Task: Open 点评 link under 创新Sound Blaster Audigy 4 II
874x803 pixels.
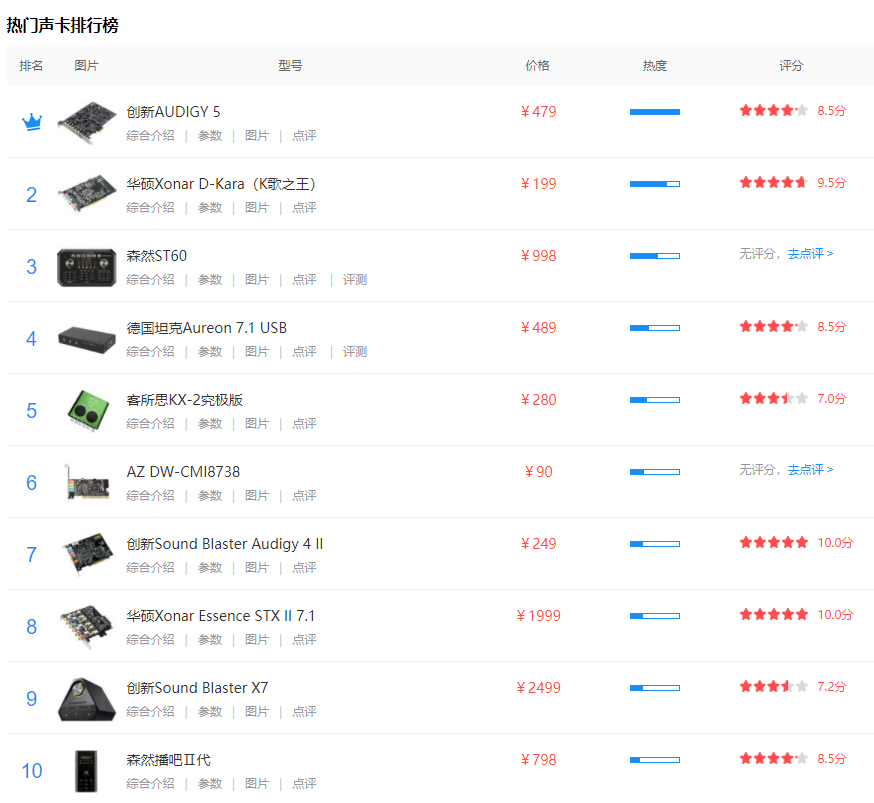Action: [x=304, y=568]
